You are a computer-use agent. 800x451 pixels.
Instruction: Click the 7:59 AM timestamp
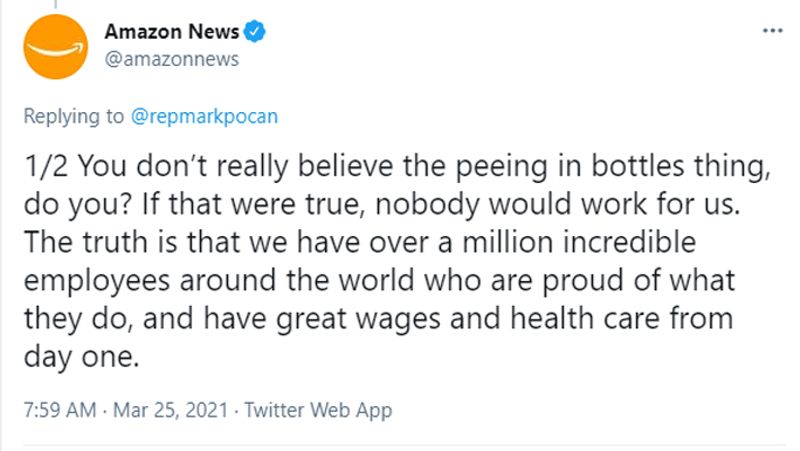click(x=60, y=410)
